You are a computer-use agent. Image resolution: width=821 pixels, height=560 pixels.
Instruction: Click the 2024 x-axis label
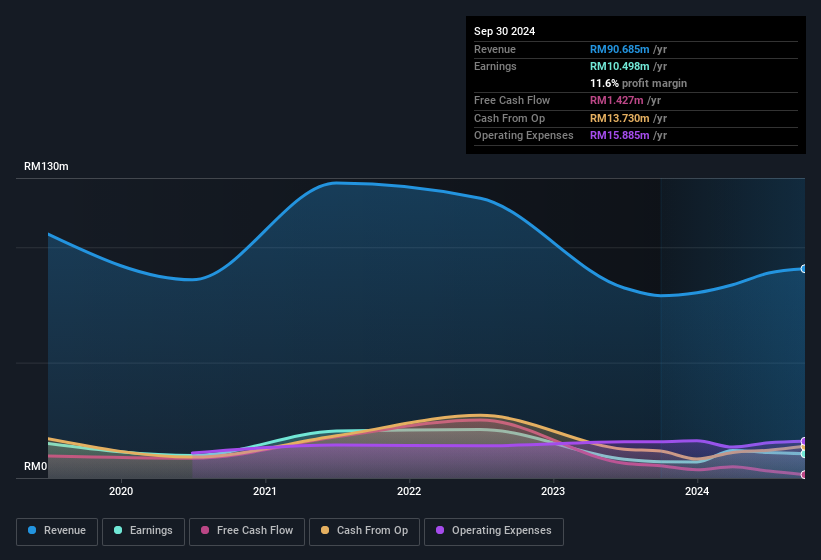697,491
